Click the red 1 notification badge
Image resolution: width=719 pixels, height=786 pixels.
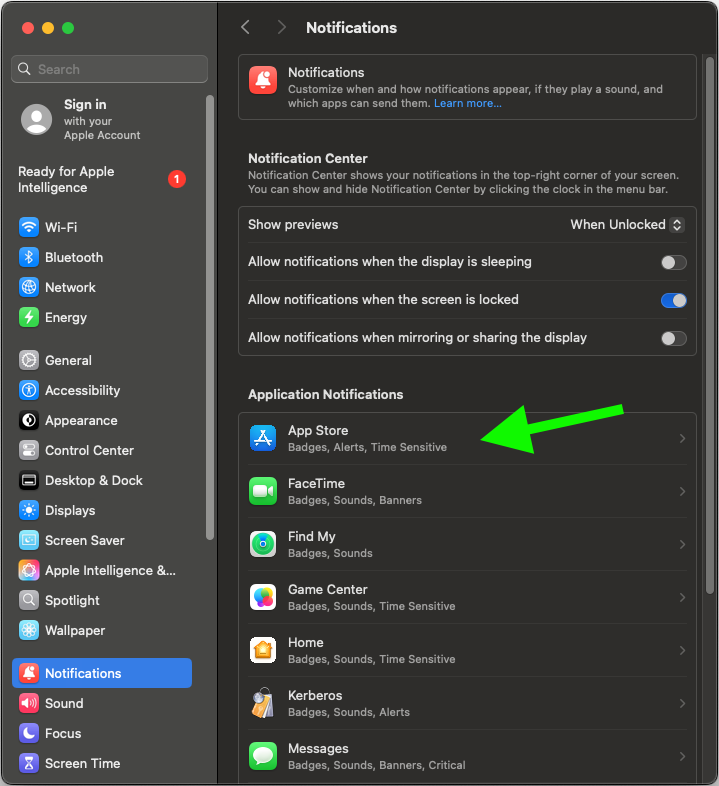pos(176,179)
